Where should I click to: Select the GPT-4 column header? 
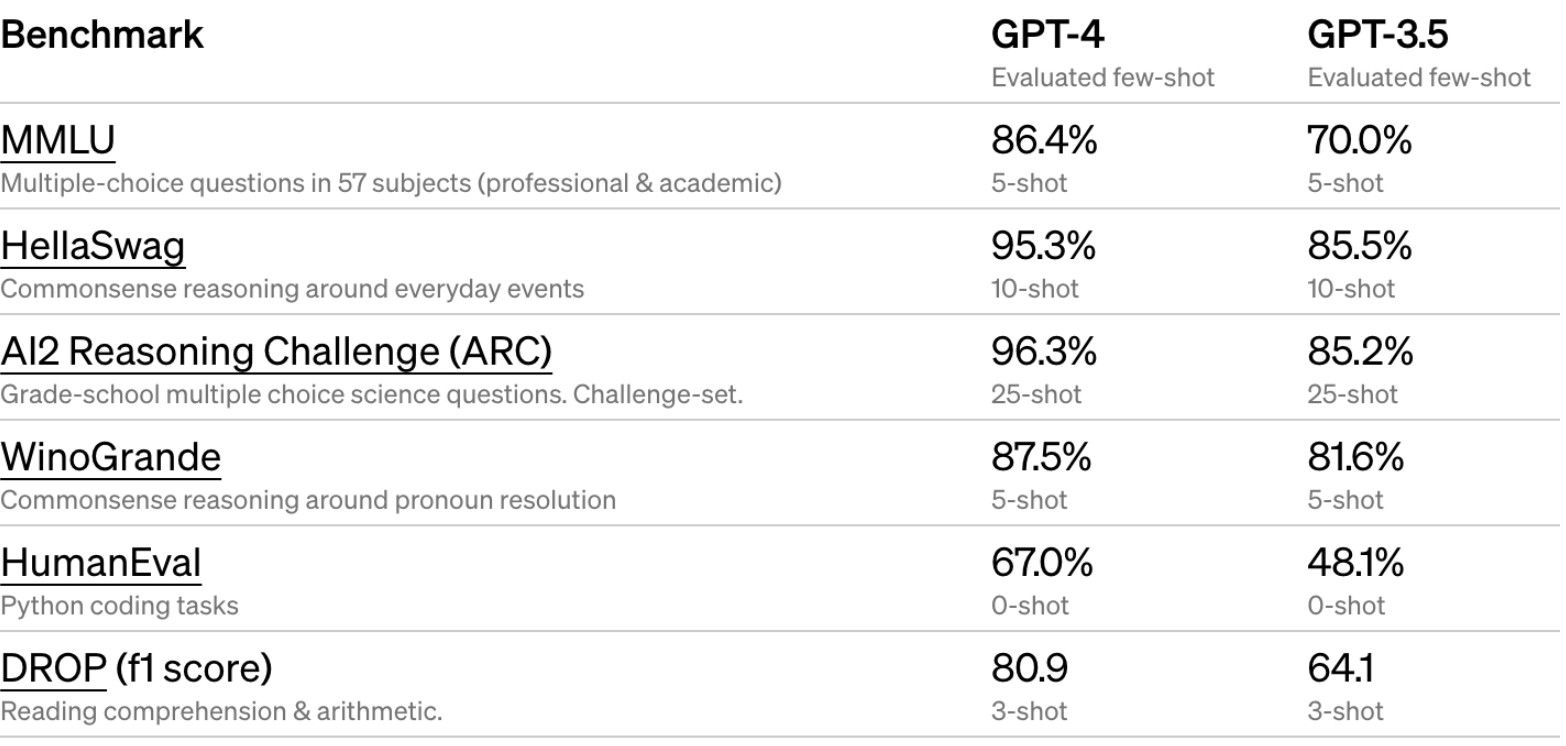tap(1048, 34)
